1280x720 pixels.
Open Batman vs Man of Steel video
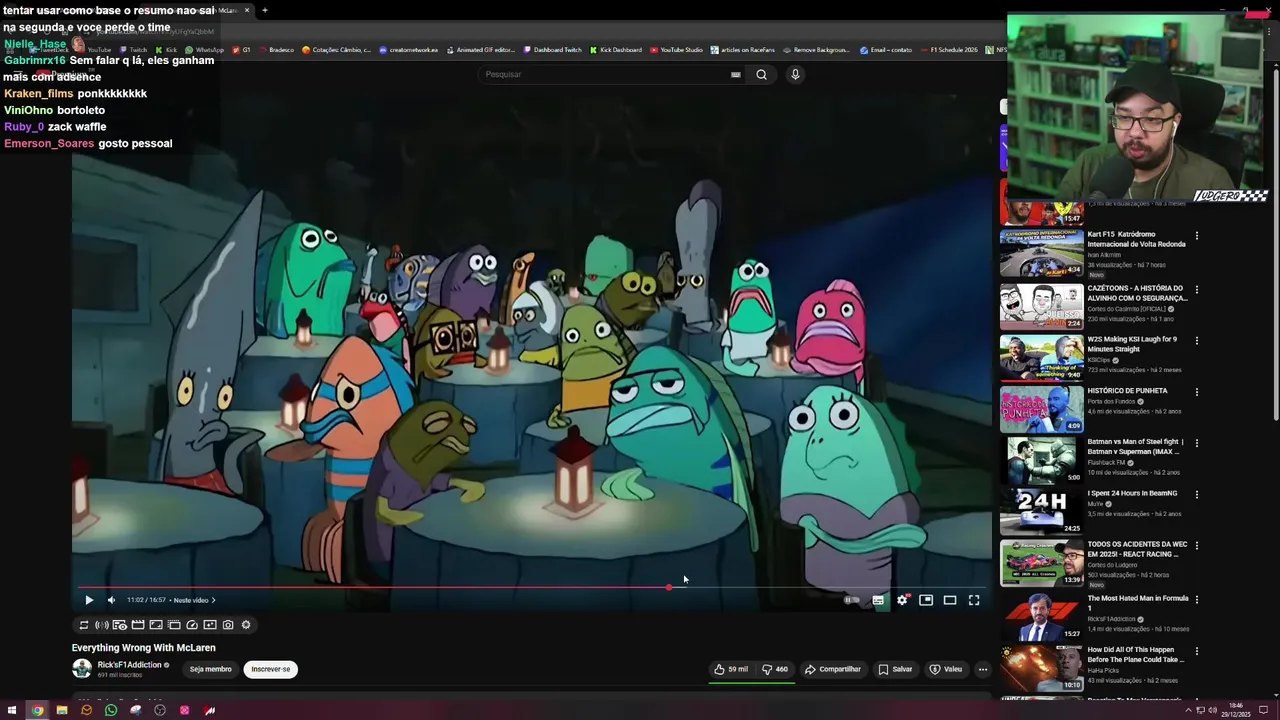[1041, 459]
